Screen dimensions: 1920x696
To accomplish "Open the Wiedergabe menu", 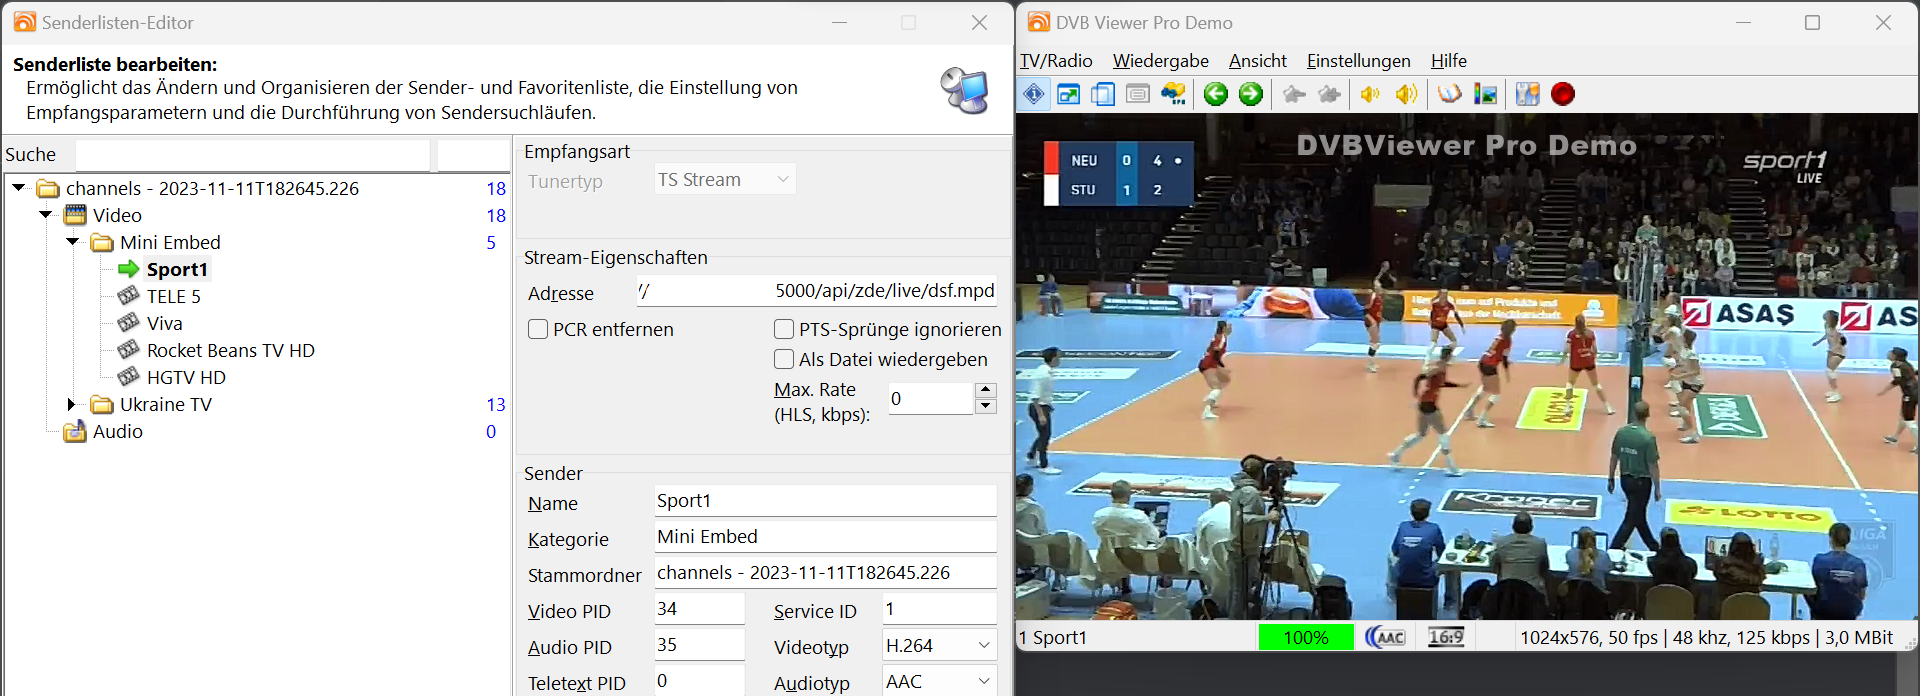I will point(1161,61).
